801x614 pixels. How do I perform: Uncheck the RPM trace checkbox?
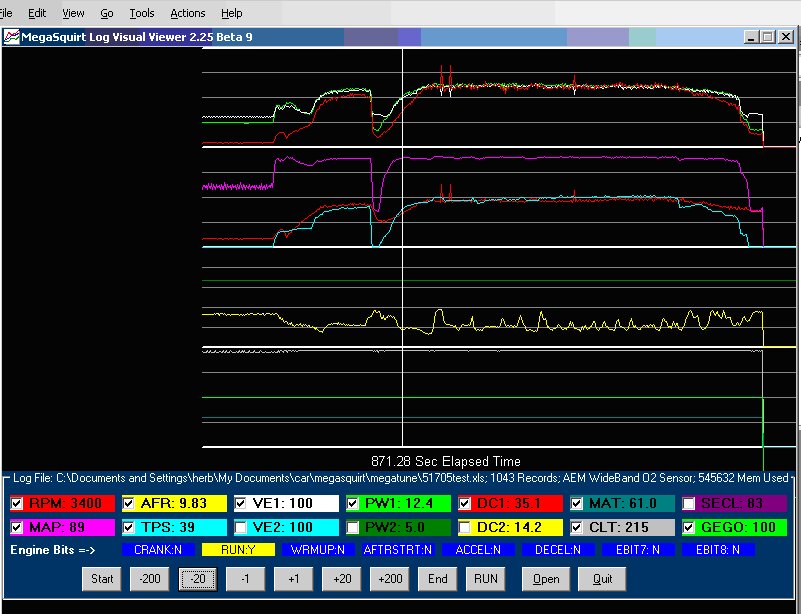click(17, 504)
